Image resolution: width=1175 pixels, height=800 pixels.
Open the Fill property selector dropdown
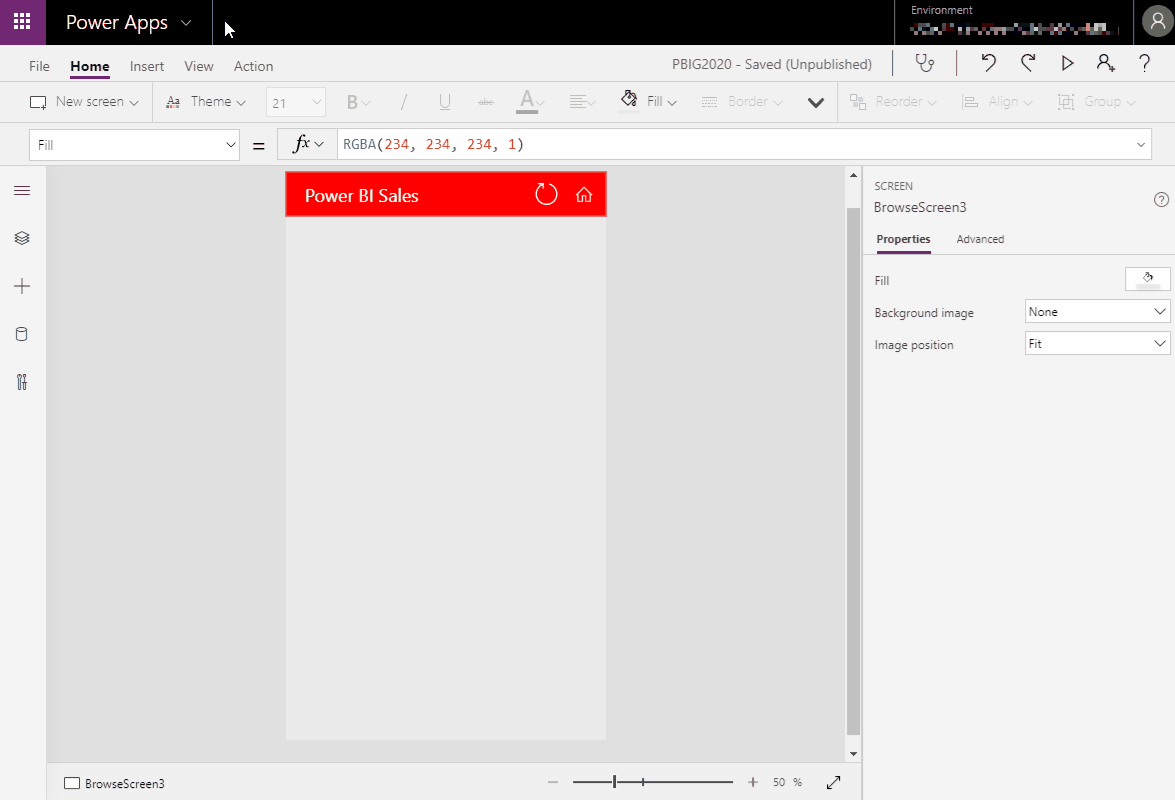point(134,145)
